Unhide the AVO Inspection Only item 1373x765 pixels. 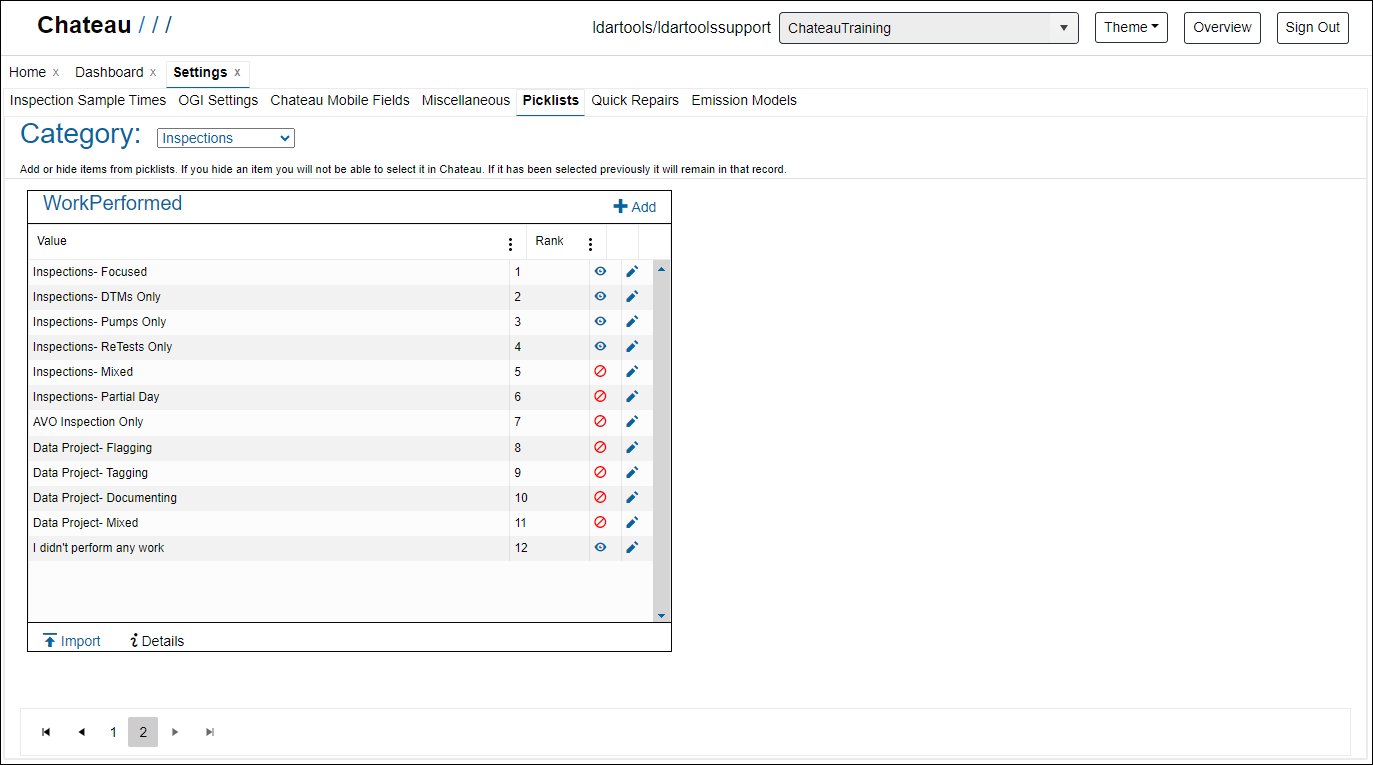(600, 421)
